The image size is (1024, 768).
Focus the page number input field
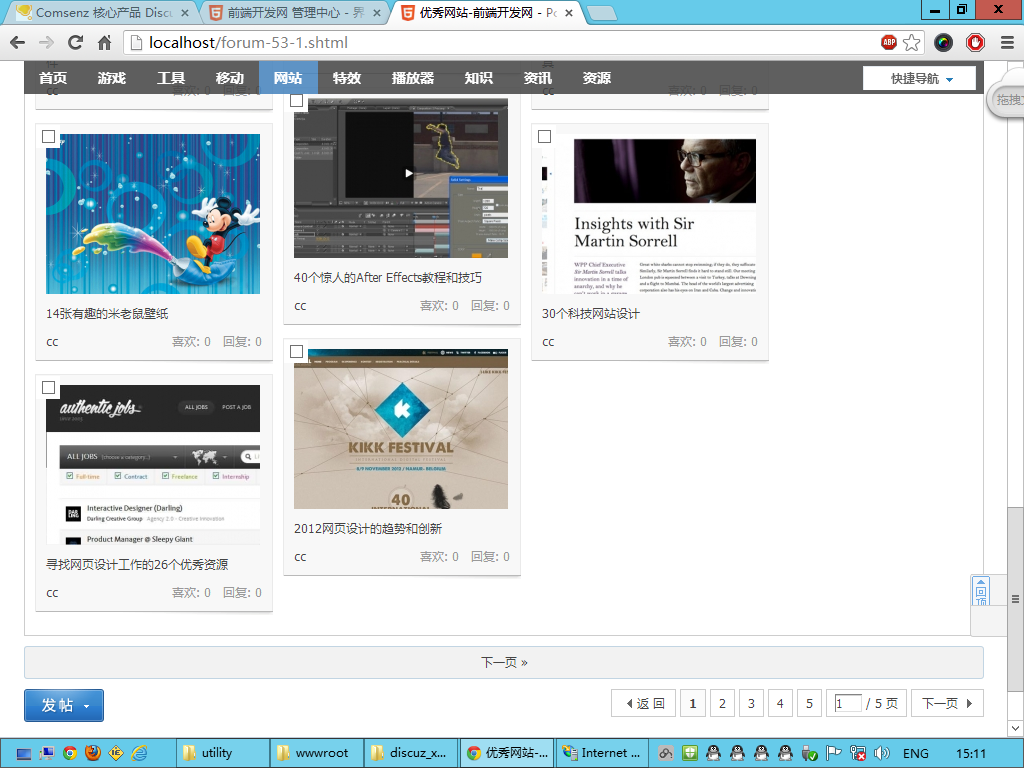point(848,703)
